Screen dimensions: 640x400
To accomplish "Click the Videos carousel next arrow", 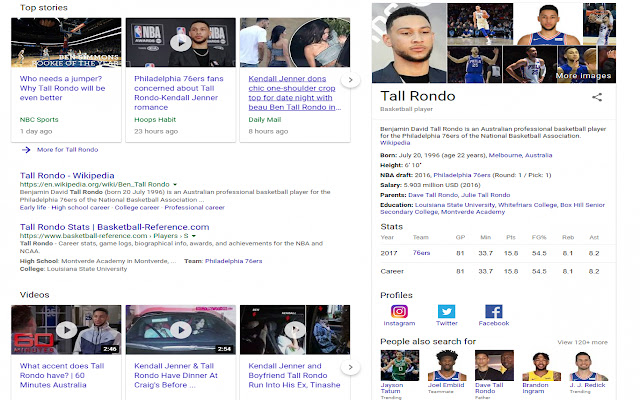I will click(x=350, y=367).
